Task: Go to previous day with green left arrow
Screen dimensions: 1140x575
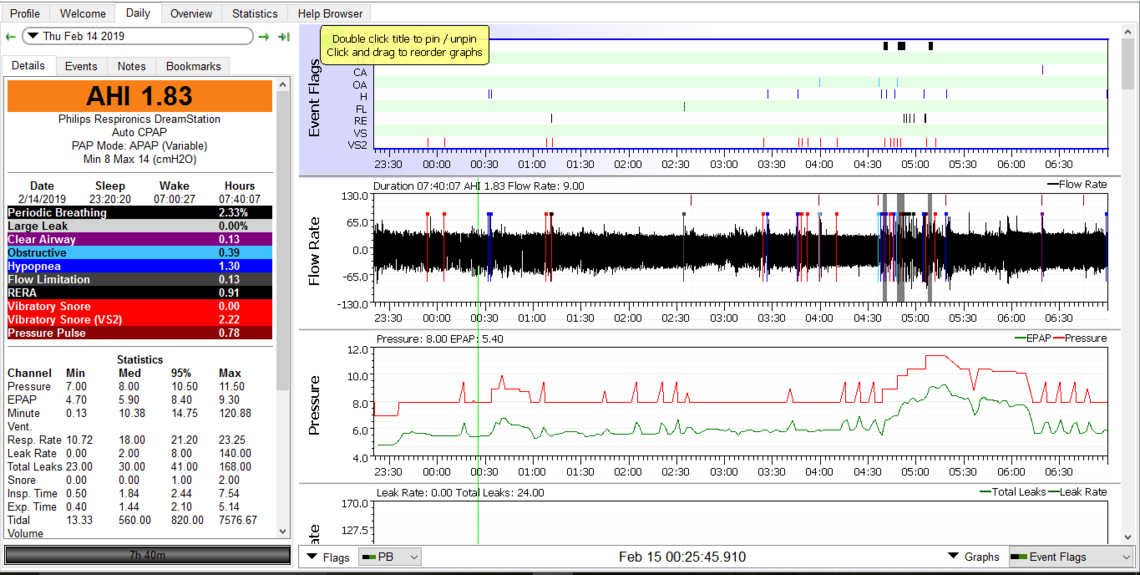Action: coord(10,36)
